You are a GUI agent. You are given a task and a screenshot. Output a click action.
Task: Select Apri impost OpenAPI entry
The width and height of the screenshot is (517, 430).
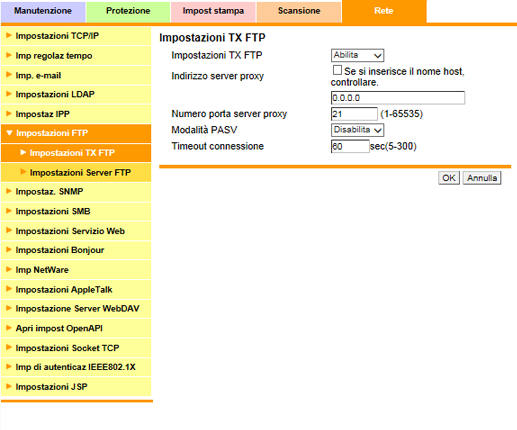tap(76, 329)
